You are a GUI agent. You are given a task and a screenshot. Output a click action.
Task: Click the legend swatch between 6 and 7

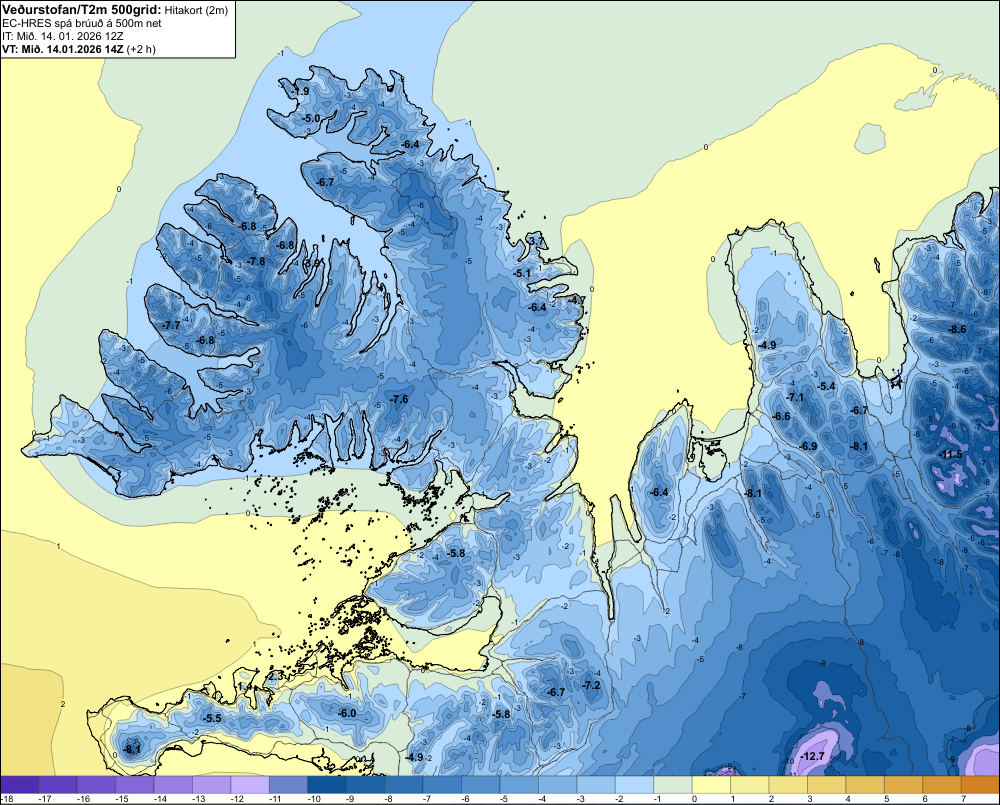[941, 785]
